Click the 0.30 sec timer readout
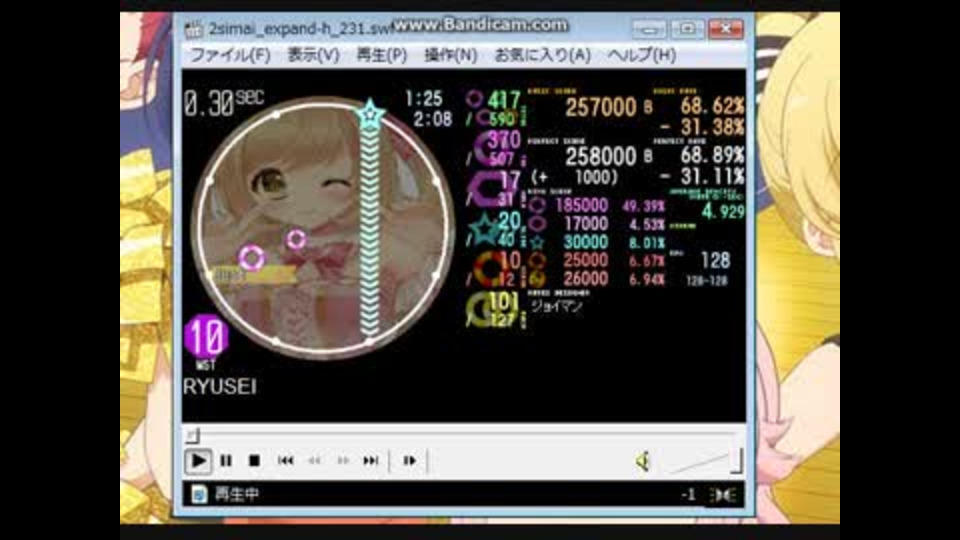Viewport: 960px width, 540px height. point(224,102)
